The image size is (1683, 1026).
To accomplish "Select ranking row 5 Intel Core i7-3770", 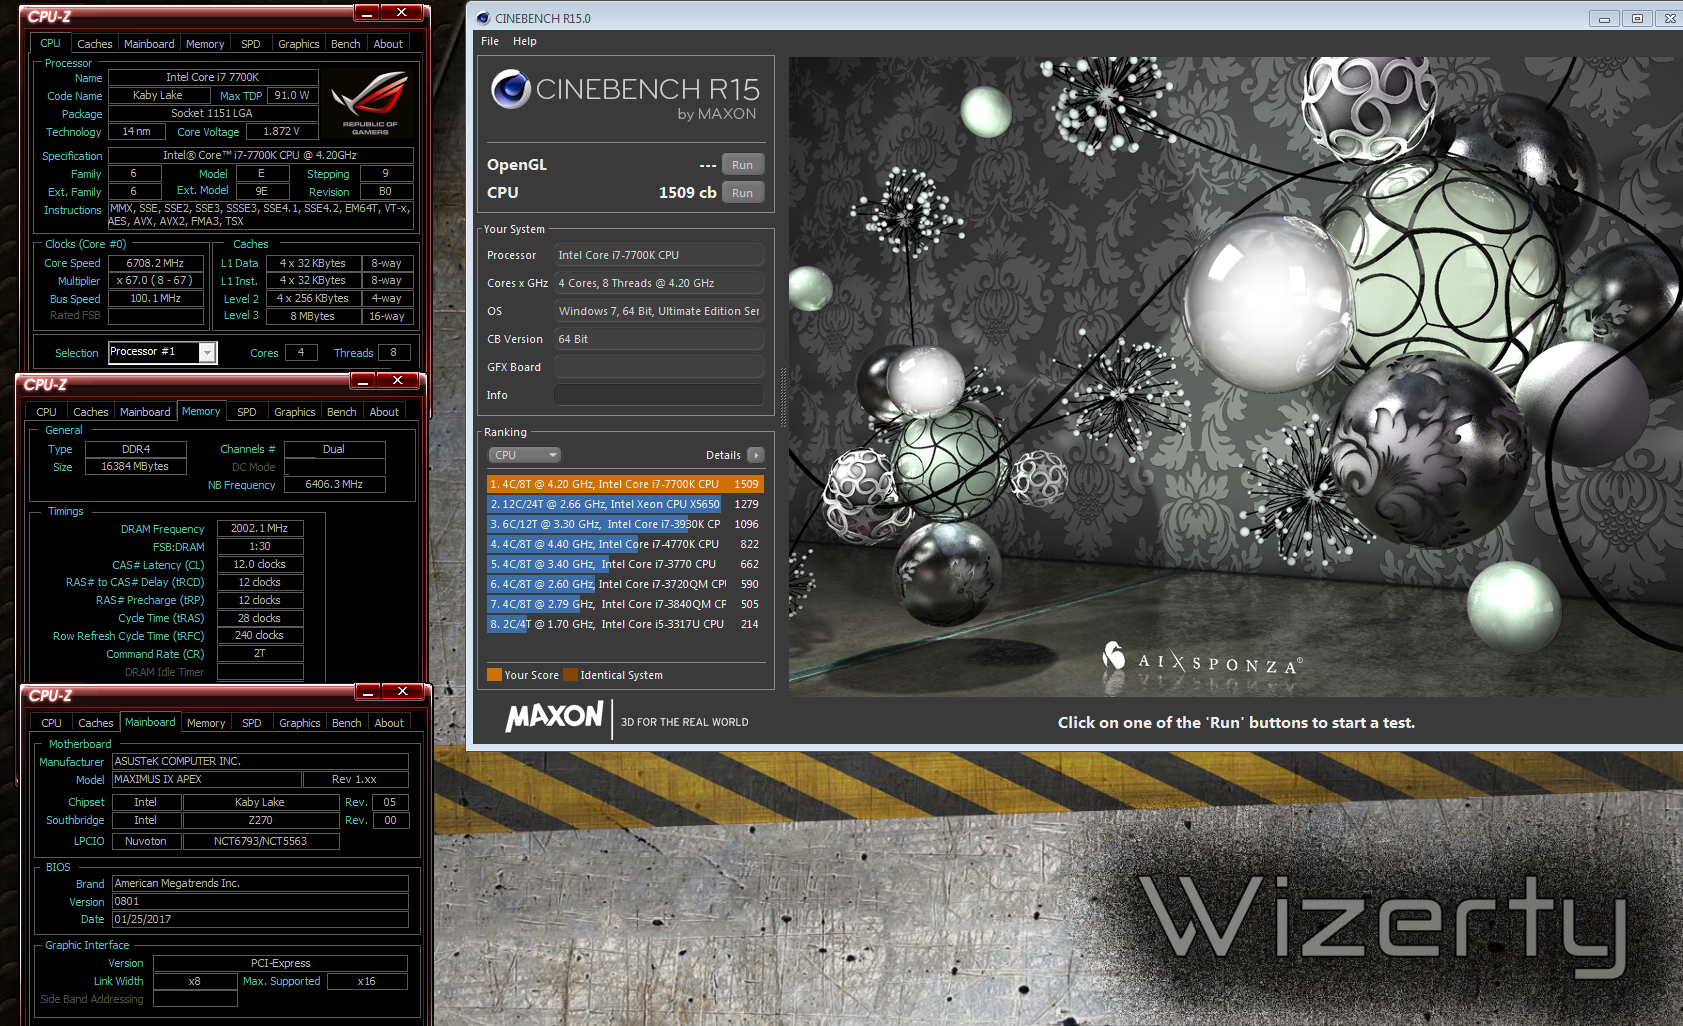I will [625, 564].
